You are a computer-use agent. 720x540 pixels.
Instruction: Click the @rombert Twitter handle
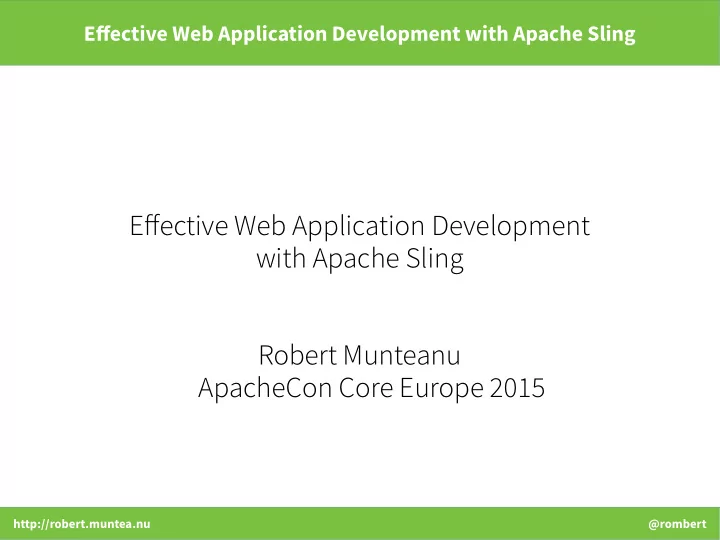[x=677, y=524]
